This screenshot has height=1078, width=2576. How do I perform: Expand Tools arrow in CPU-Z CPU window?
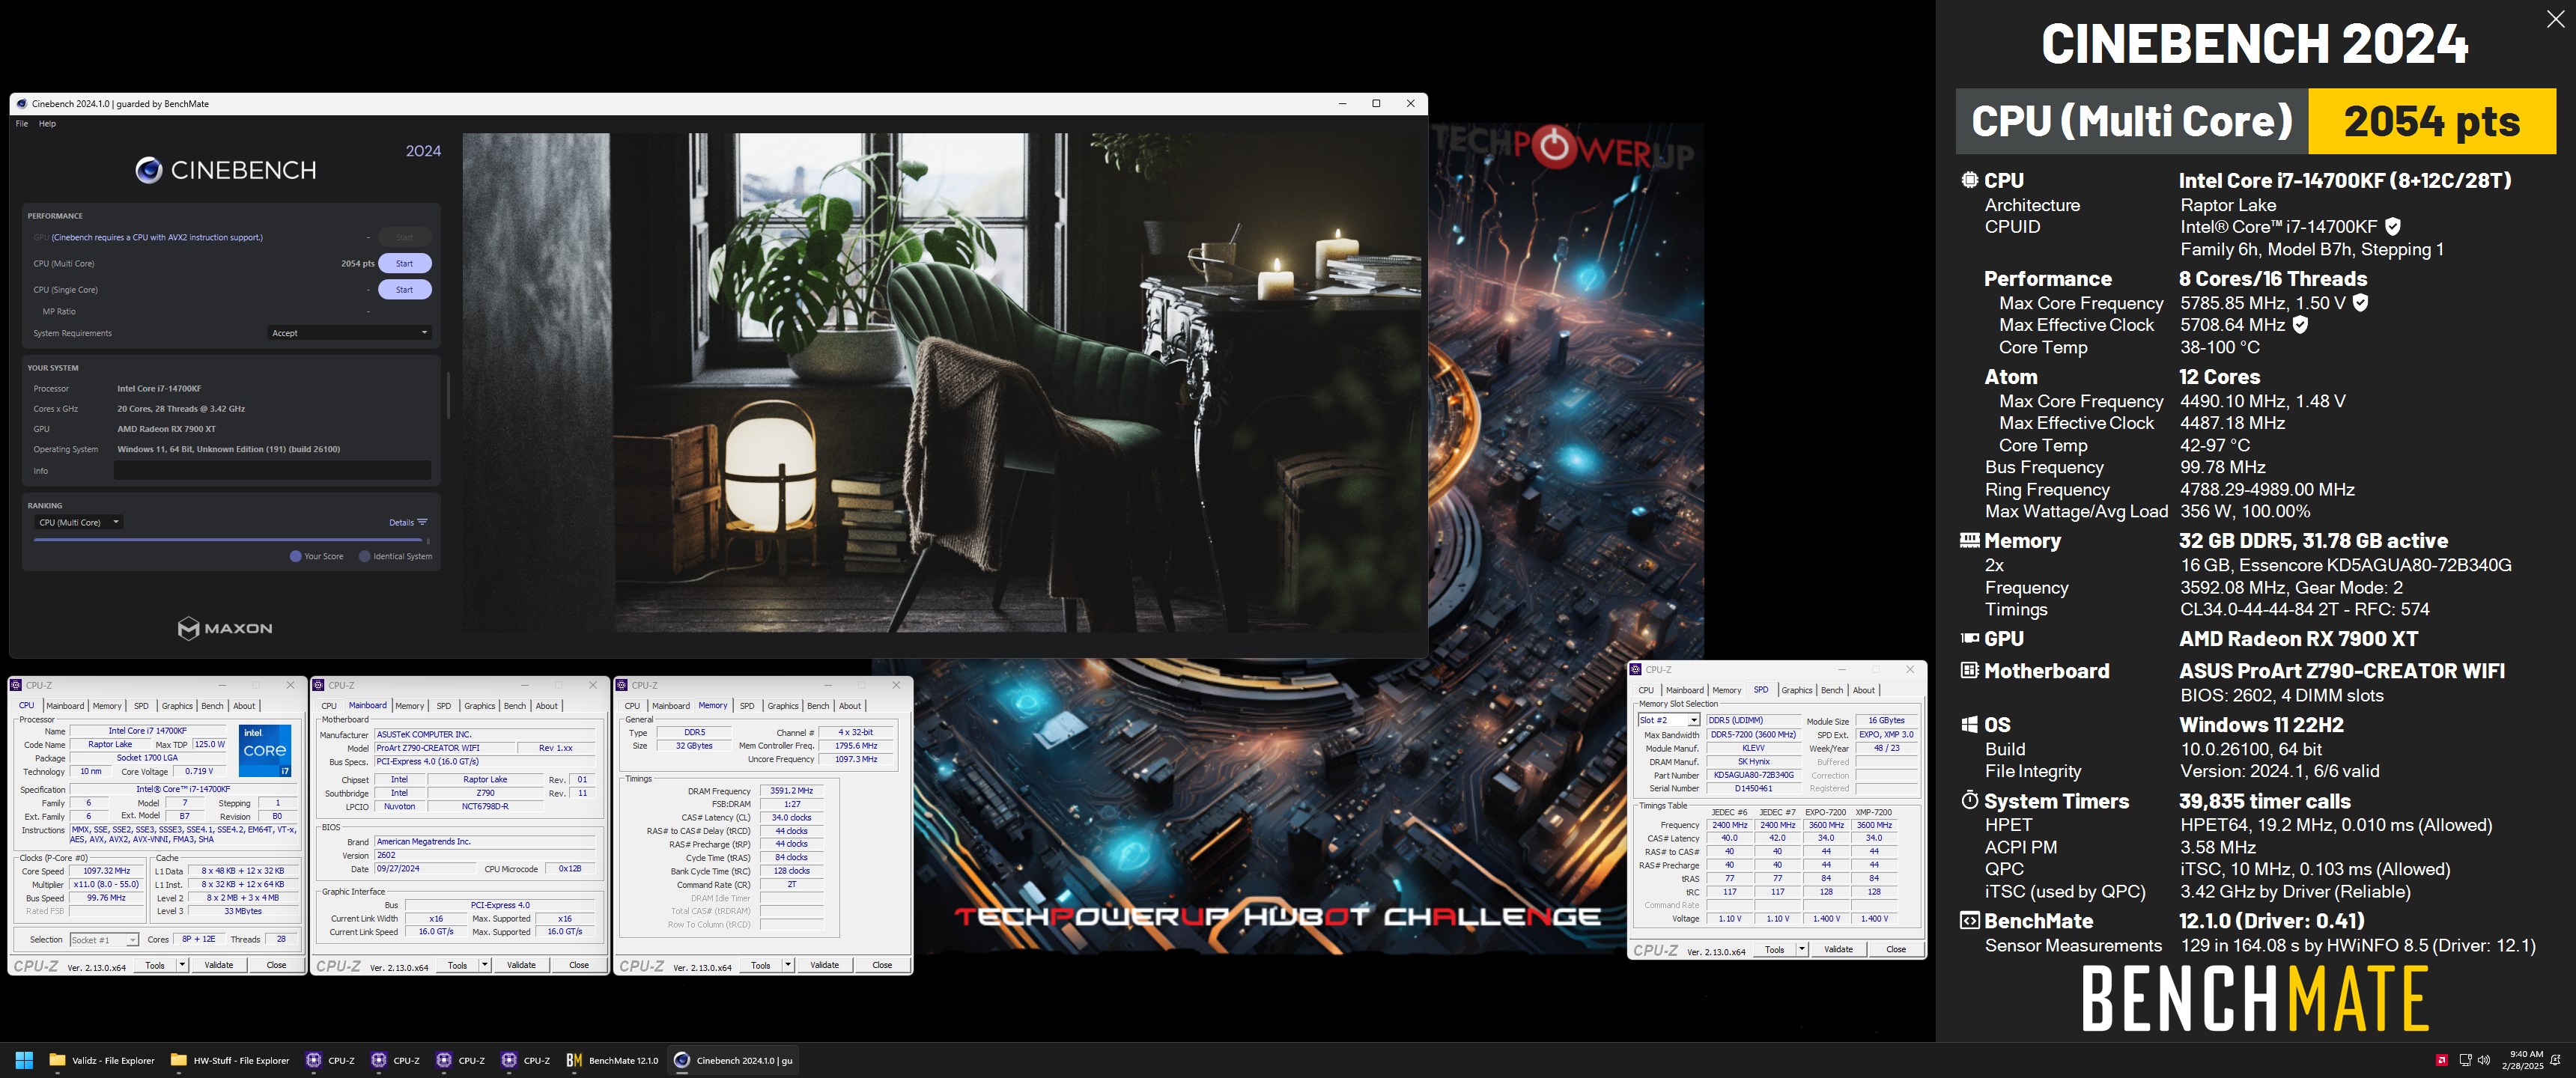point(182,965)
